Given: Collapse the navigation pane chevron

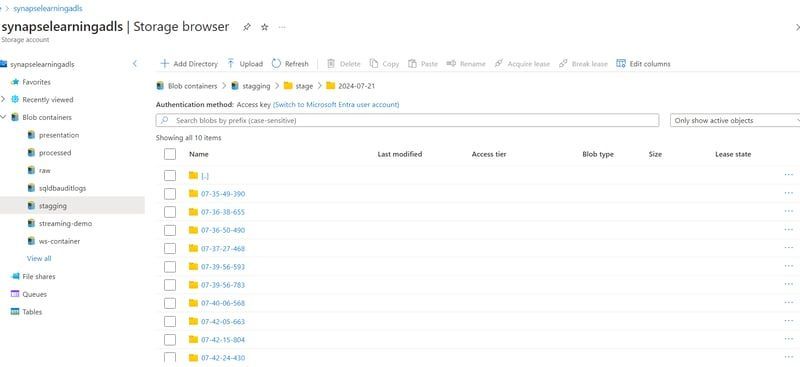Looking at the screenshot, I should 135,64.
